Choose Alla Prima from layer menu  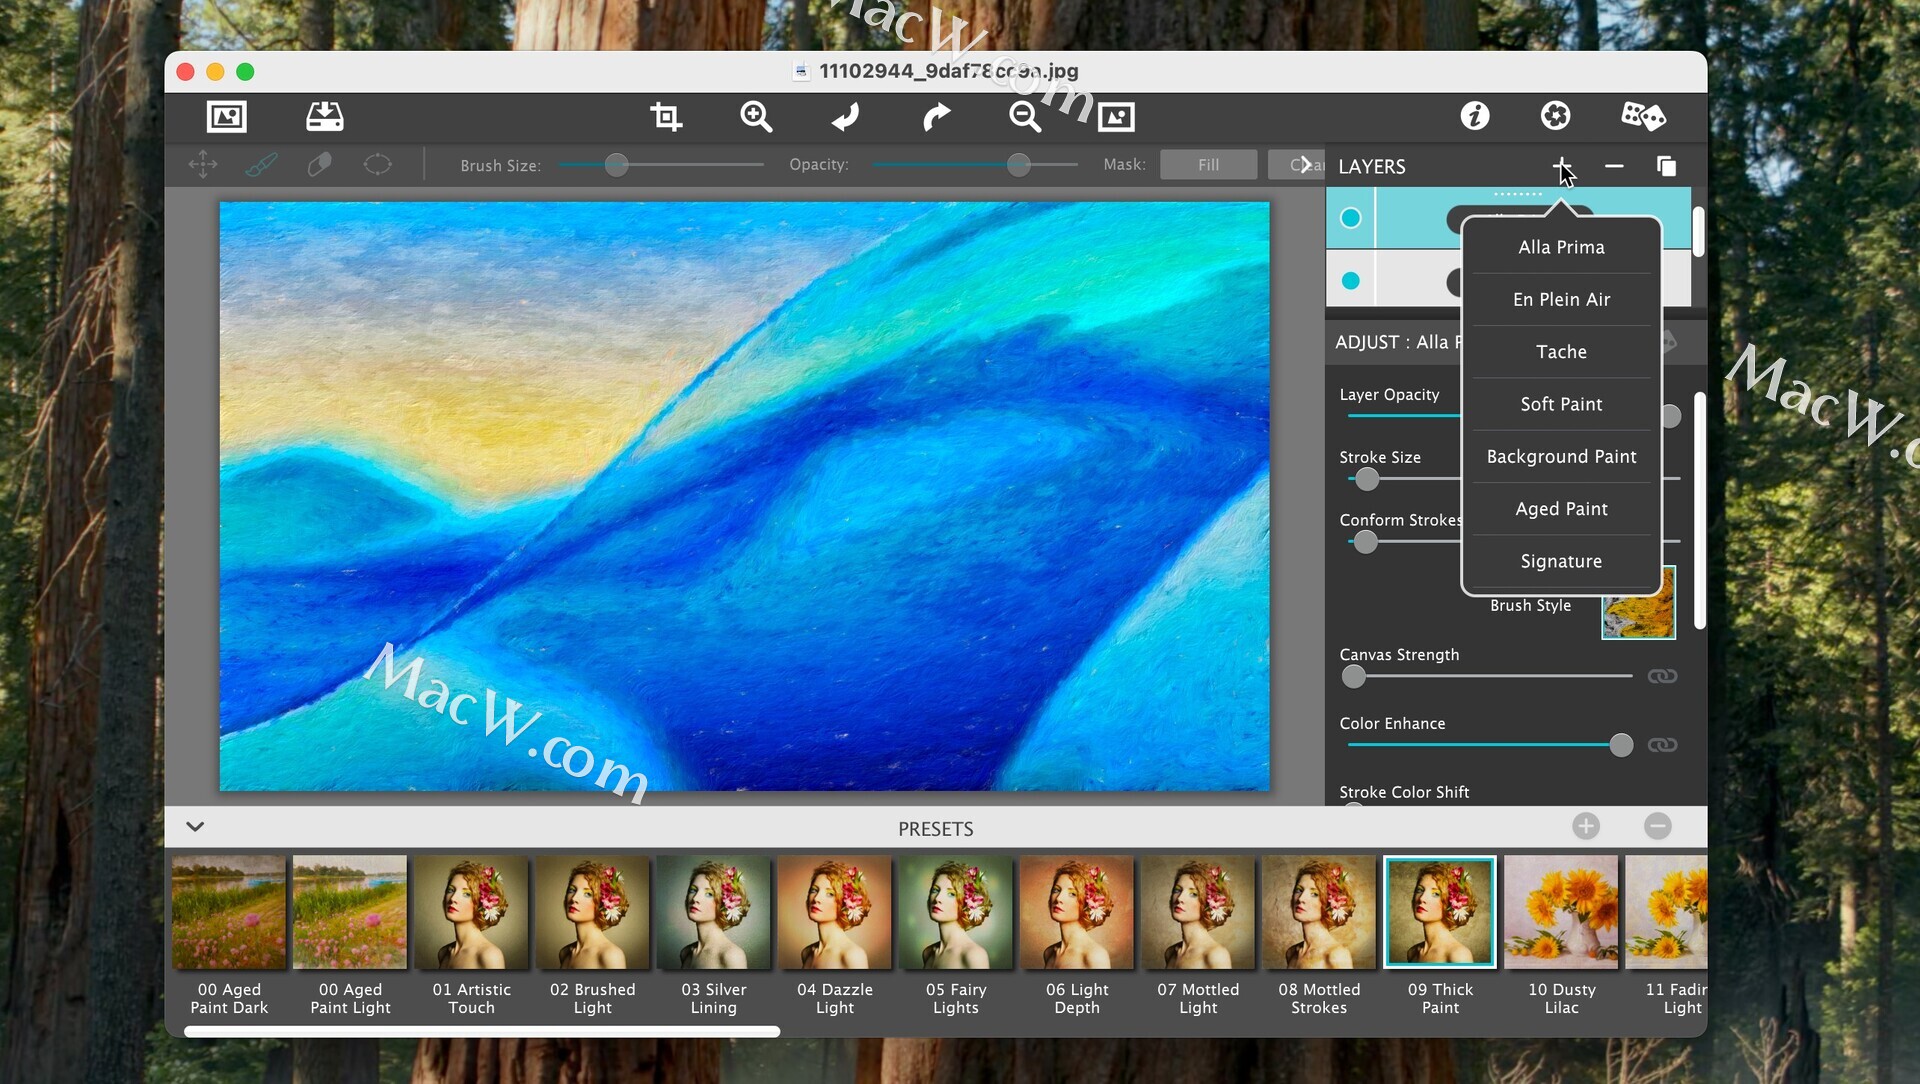pos(1561,247)
